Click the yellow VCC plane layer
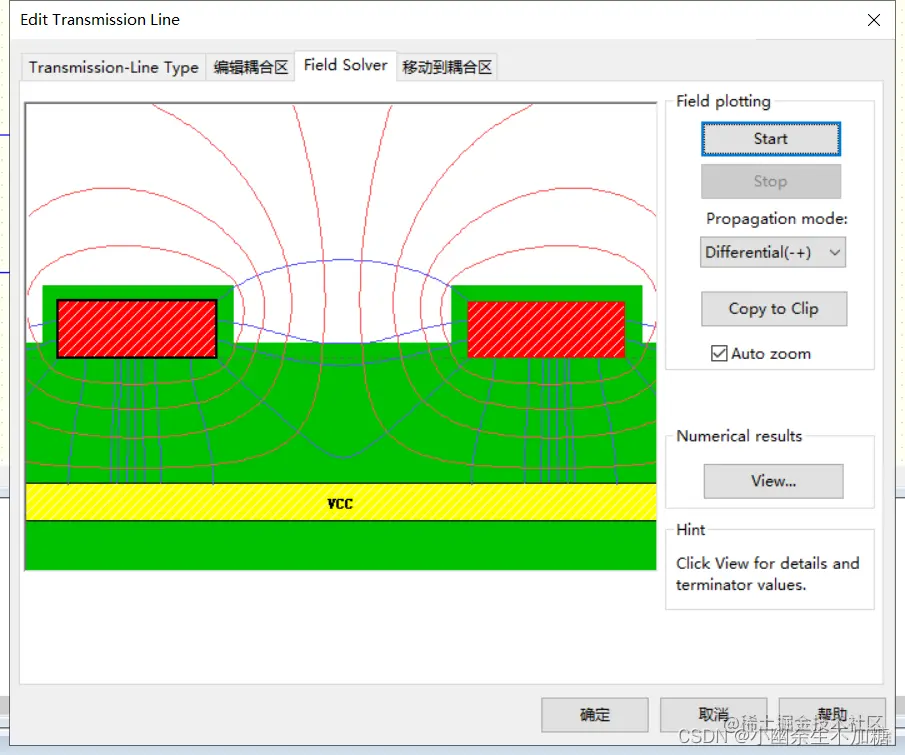The width and height of the screenshot is (905, 755). pos(341,502)
